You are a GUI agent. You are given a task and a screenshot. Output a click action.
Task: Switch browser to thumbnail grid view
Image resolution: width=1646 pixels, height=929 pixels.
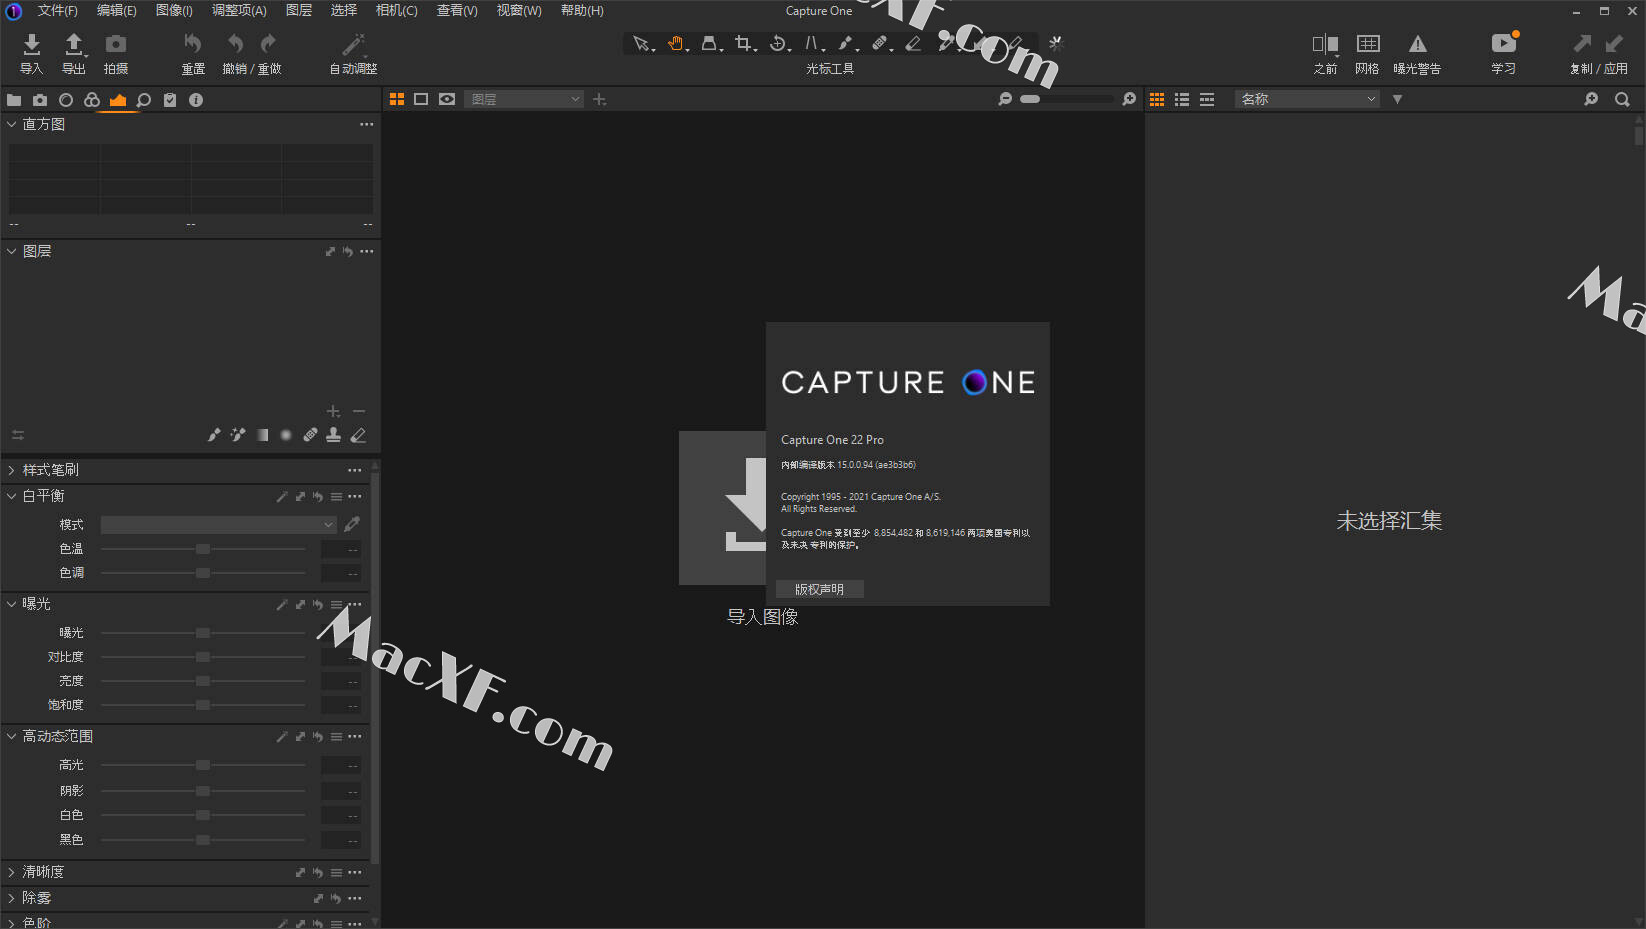1157,99
